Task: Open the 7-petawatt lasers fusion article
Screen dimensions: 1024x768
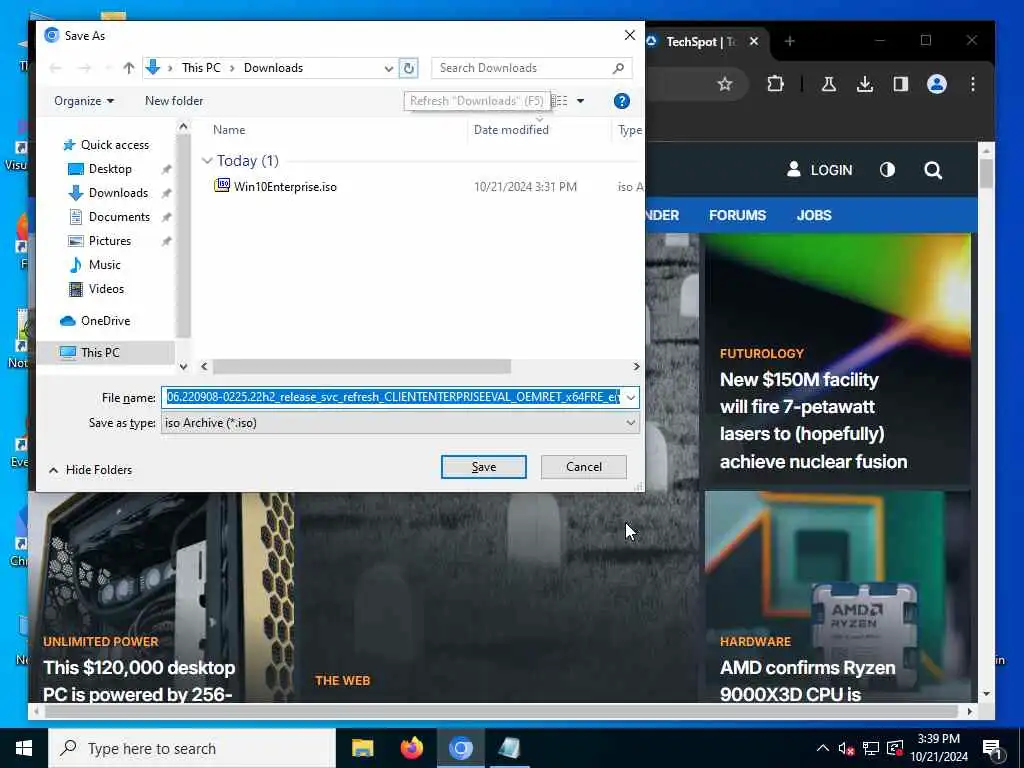Action: pyautogui.click(x=813, y=421)
